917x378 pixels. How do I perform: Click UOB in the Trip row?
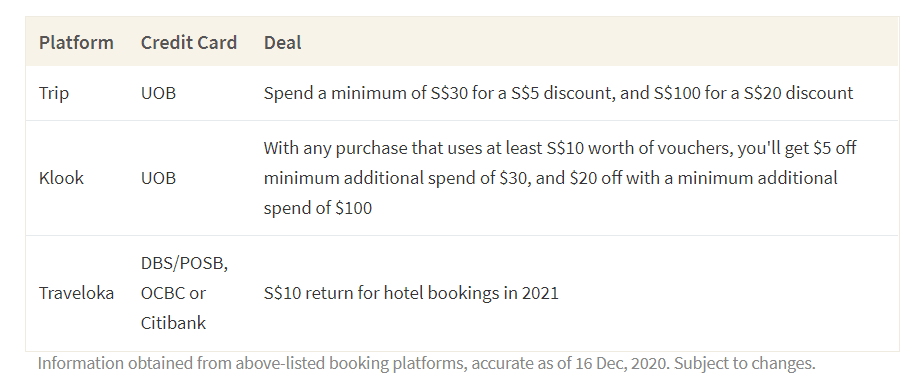[x=158, y=93]
